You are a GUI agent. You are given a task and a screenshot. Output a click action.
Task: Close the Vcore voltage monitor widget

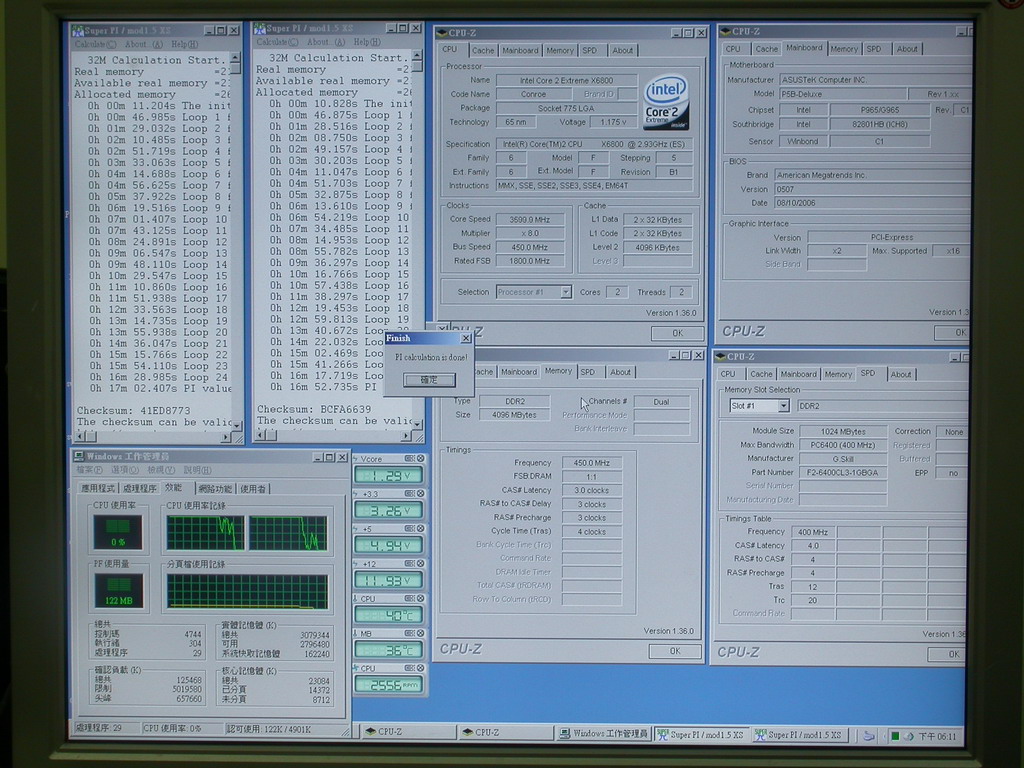click(x=421, y=458)
